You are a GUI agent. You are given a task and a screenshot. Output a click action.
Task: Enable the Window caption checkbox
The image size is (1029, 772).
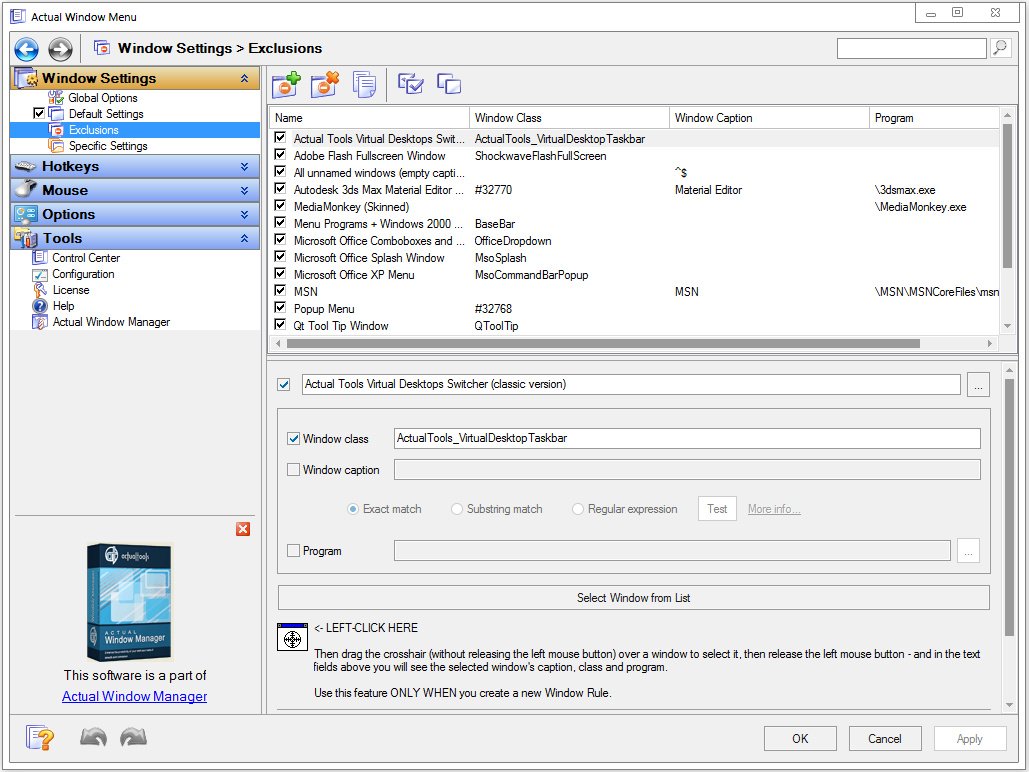coord(291,470)
